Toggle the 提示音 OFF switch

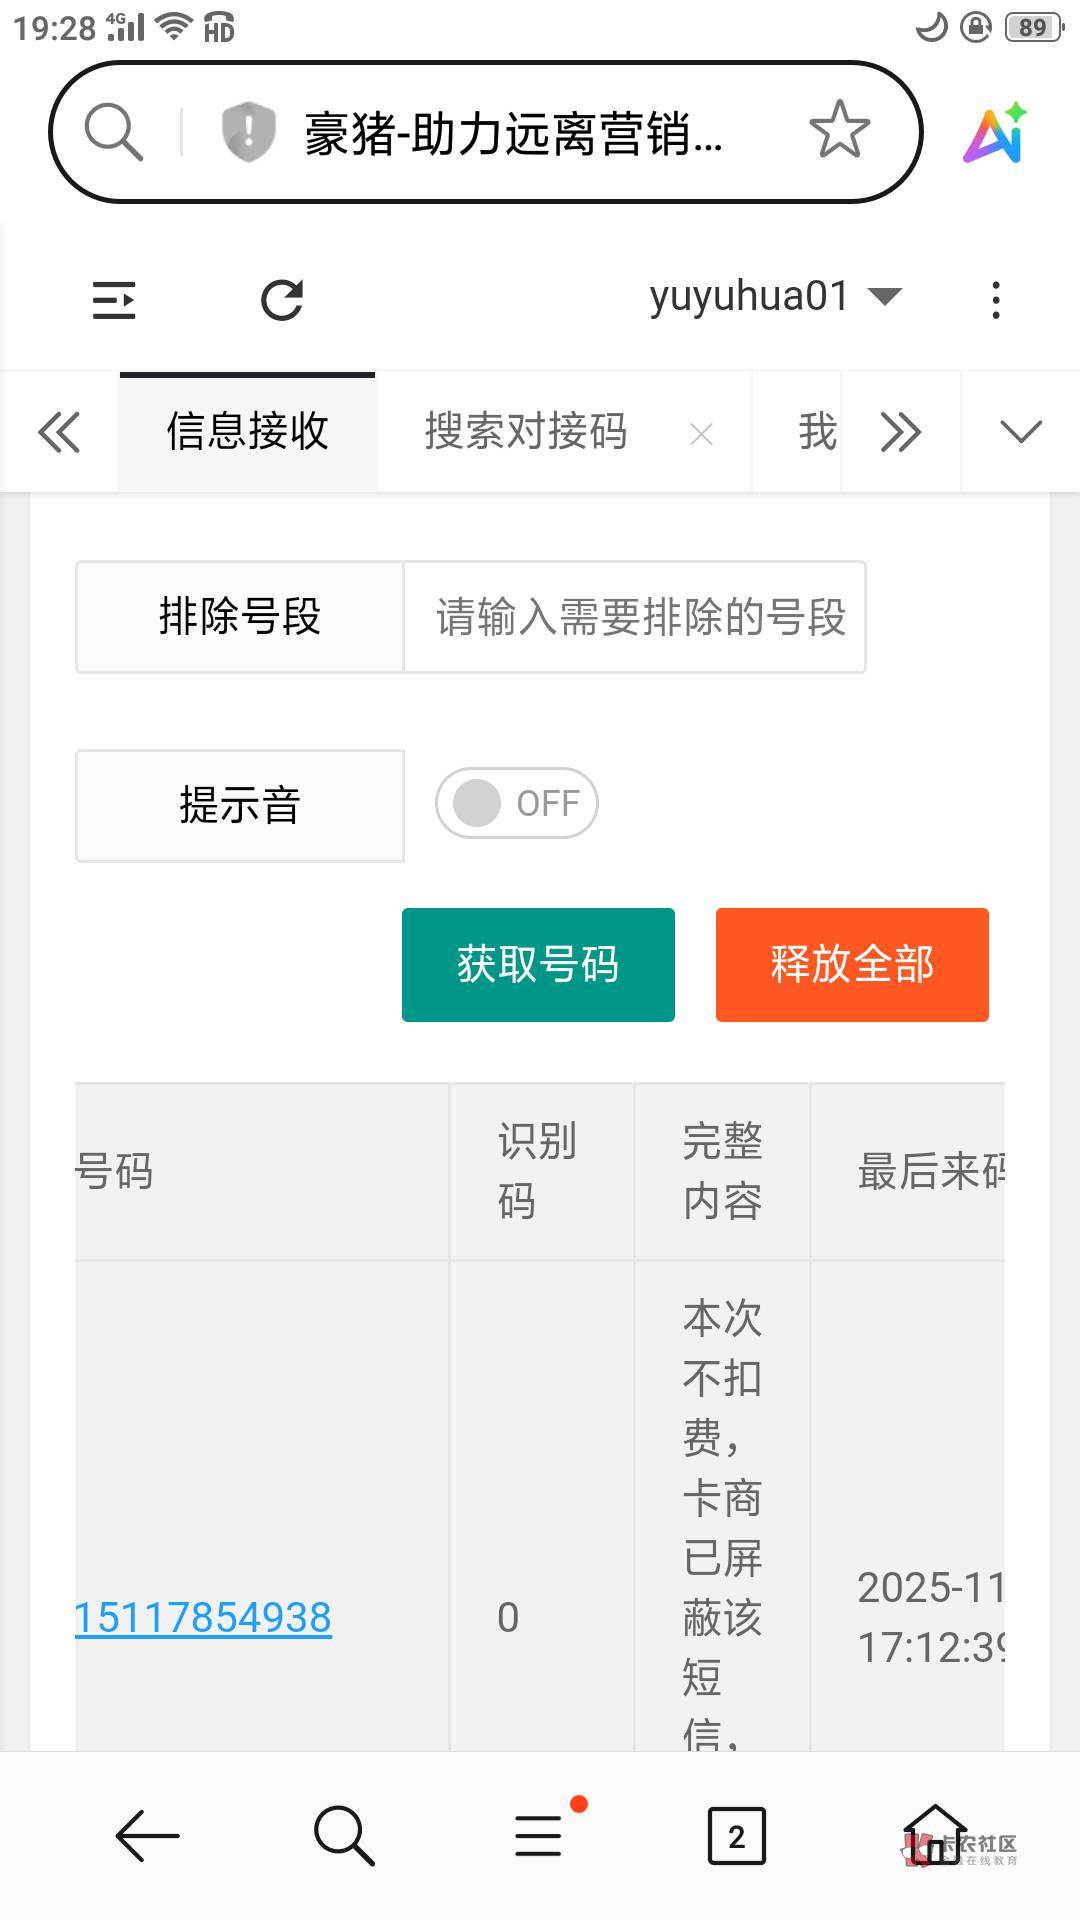516,803
